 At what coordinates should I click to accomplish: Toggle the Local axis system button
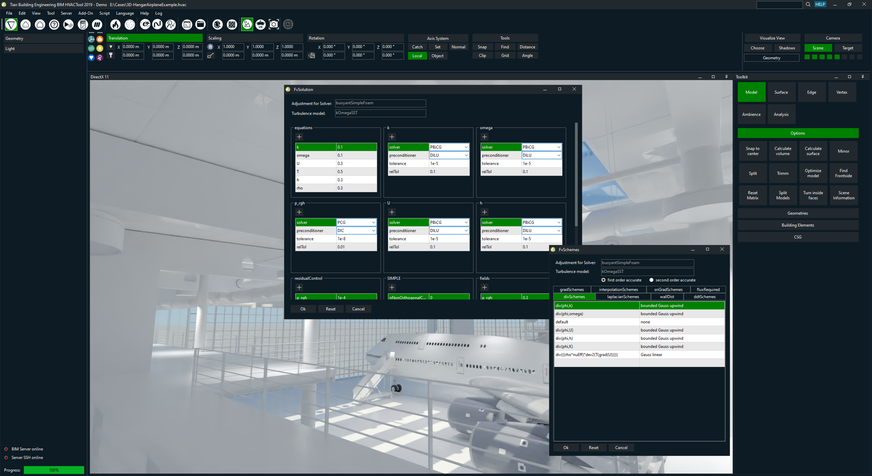click(417, 56)
